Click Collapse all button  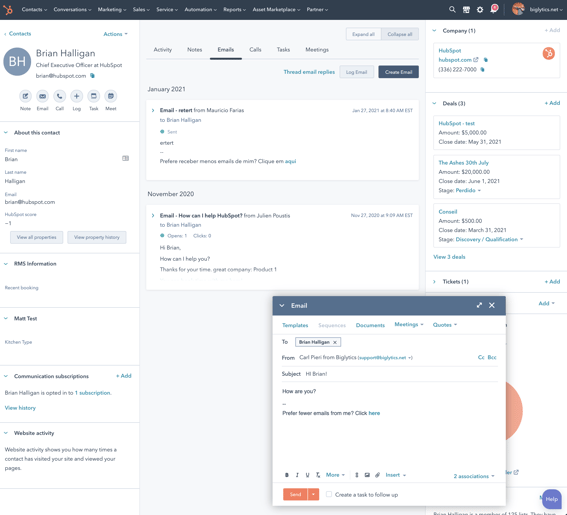click(400, 34)
